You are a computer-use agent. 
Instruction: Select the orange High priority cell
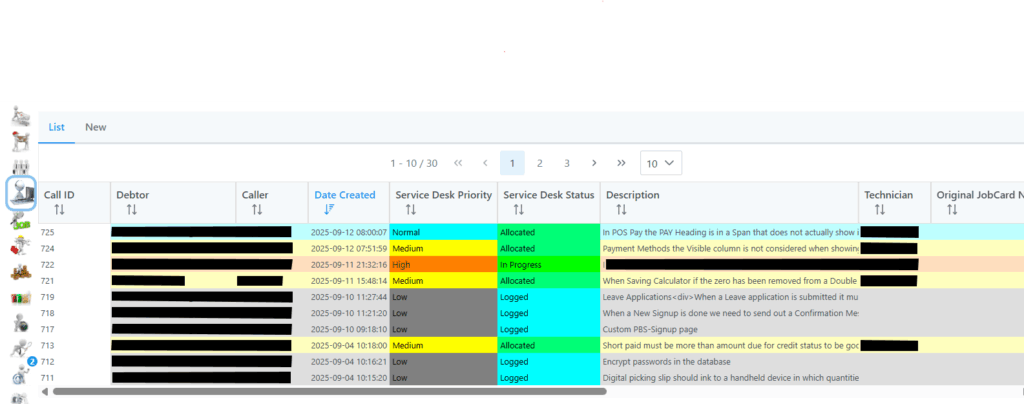[443, 264]
